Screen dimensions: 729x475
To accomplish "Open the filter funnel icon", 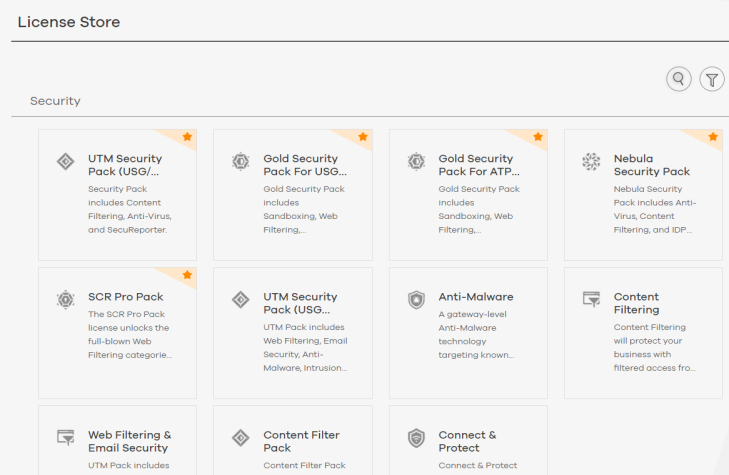I will click(x=712, y=79).
